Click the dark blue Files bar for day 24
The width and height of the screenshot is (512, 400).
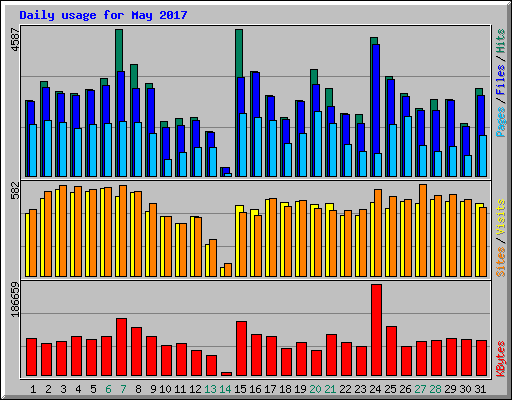(x=376, y=99)
